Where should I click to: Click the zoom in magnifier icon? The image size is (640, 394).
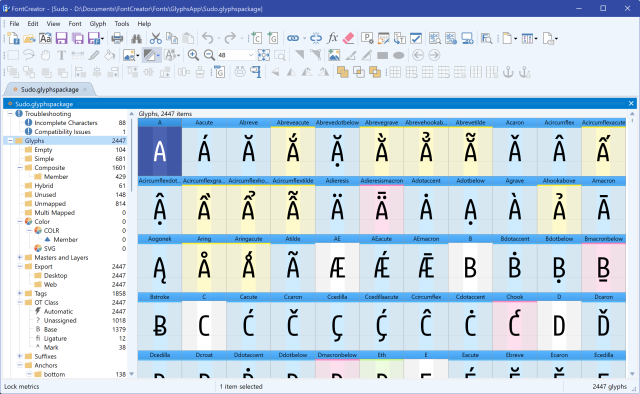click(193, 55)
